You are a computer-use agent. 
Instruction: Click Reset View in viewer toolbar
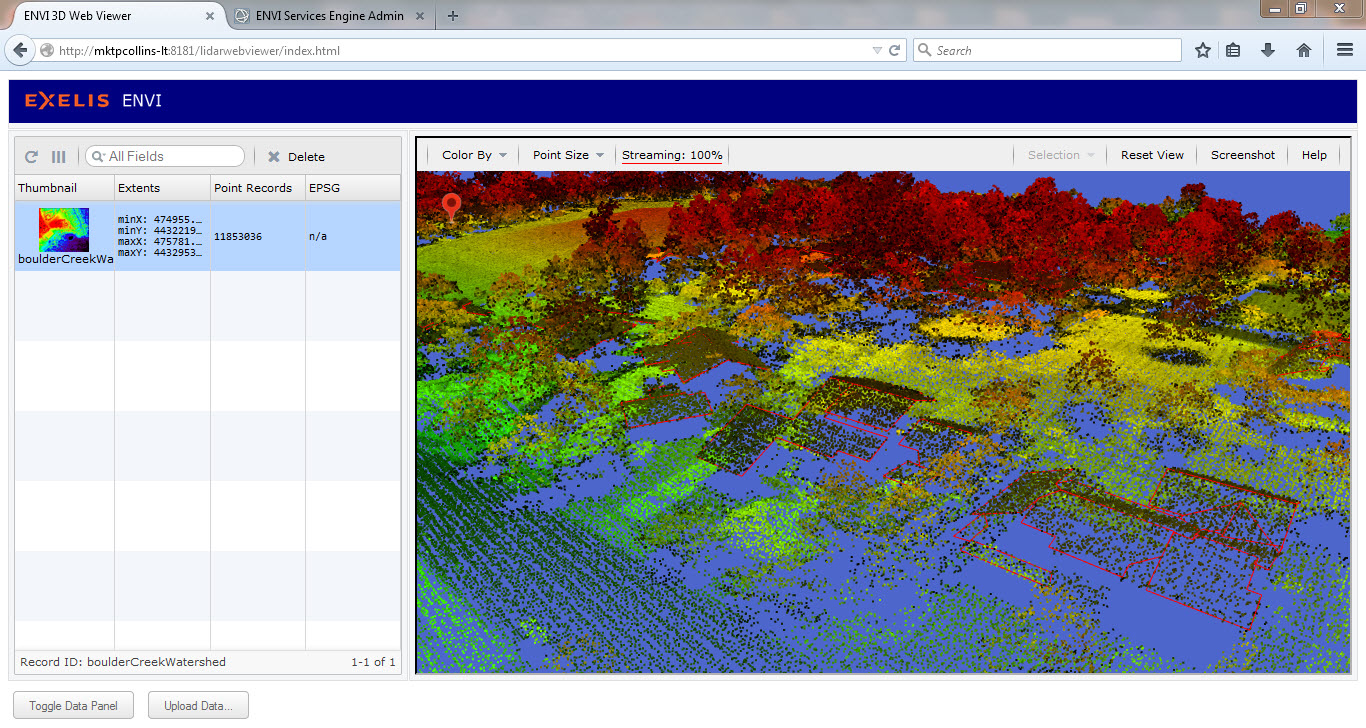pyautogui.click(x=1152, y=155)
